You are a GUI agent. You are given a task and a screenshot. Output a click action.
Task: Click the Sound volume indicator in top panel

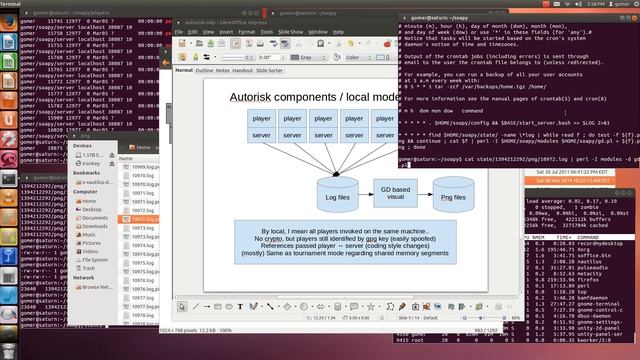point(578,4)
